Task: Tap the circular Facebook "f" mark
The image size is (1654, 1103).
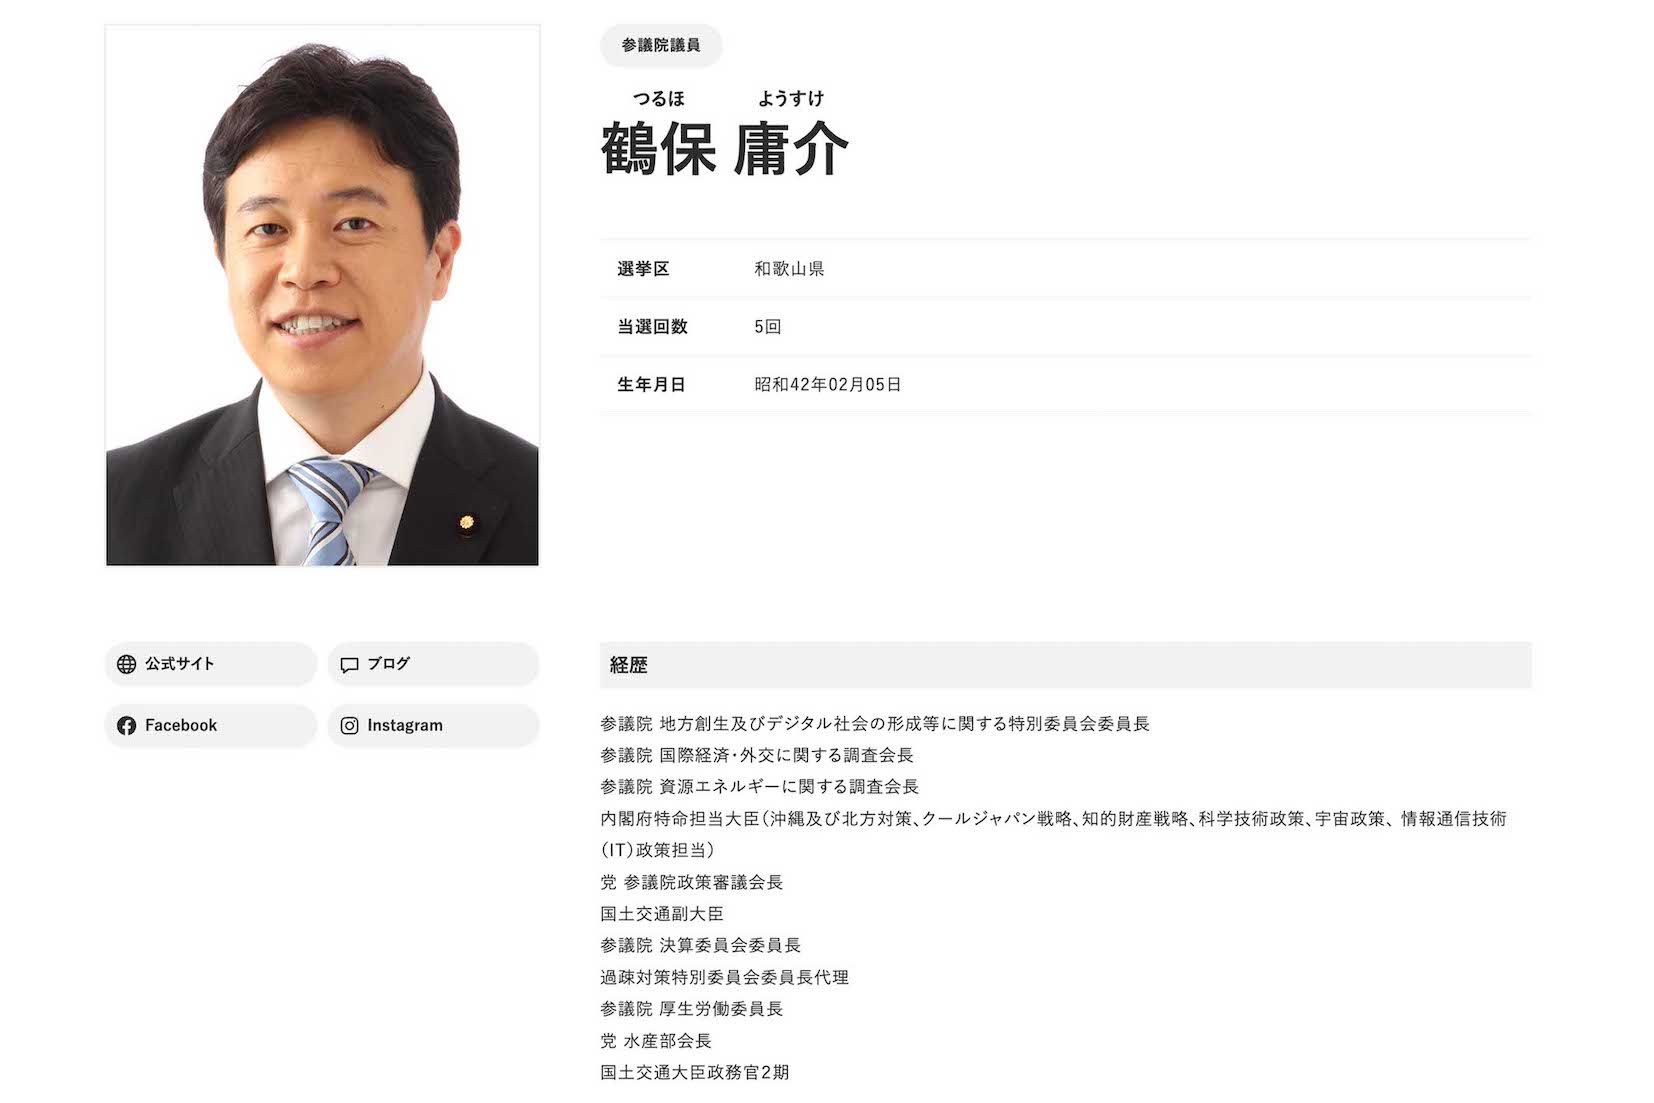Action: click(x=127, y=725)
